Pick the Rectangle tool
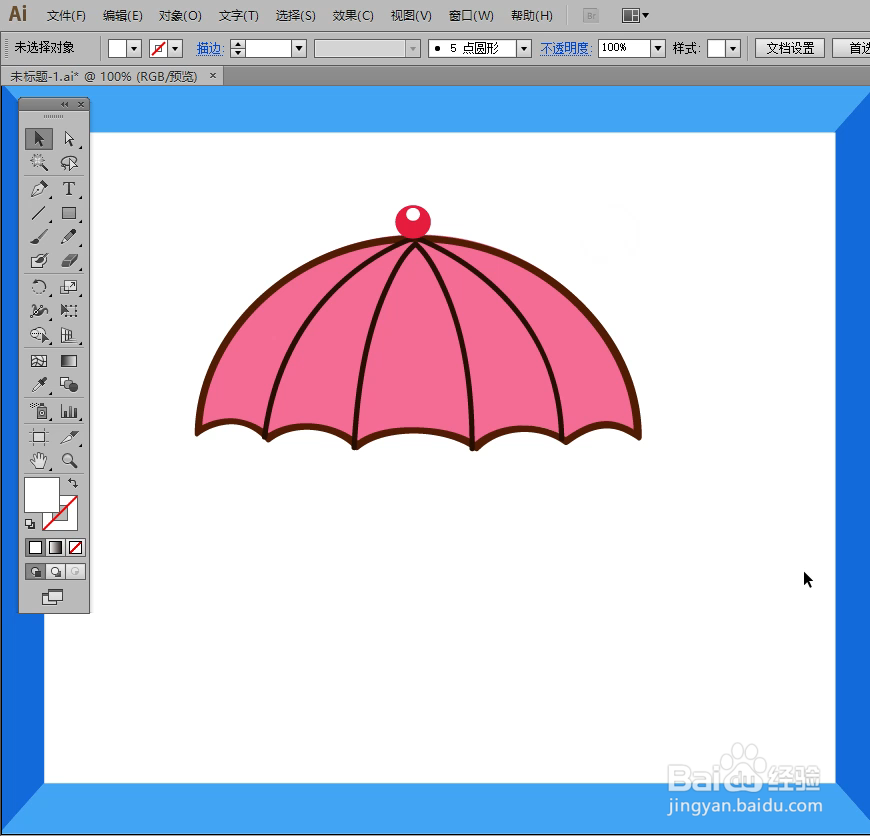Viewport: 870px width, 836px height. coord(69,213)
